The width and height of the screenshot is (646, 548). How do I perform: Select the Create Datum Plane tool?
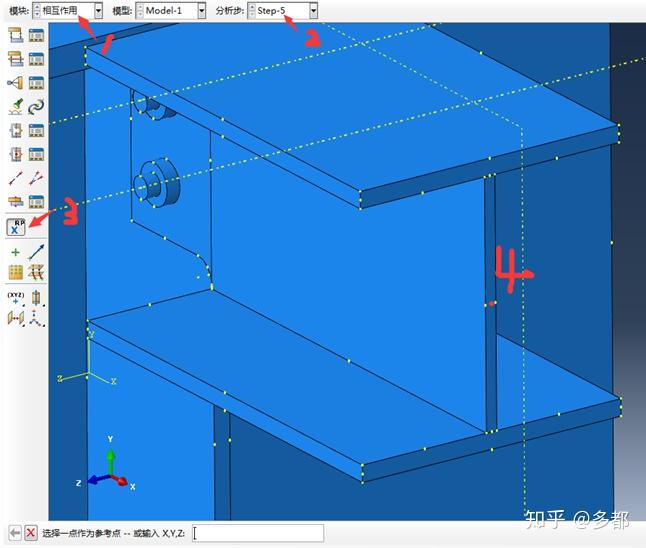click(16, 318)
